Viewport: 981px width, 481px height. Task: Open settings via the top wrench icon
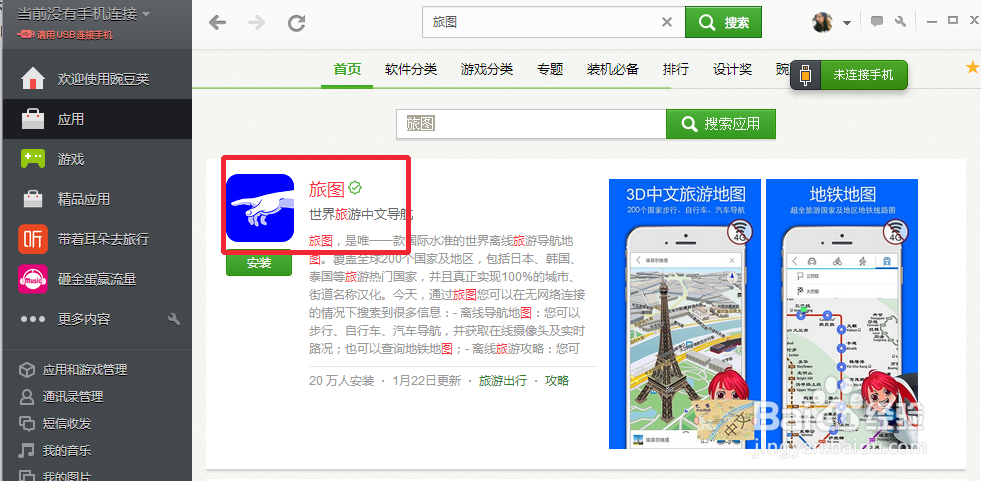coord(900,22)
